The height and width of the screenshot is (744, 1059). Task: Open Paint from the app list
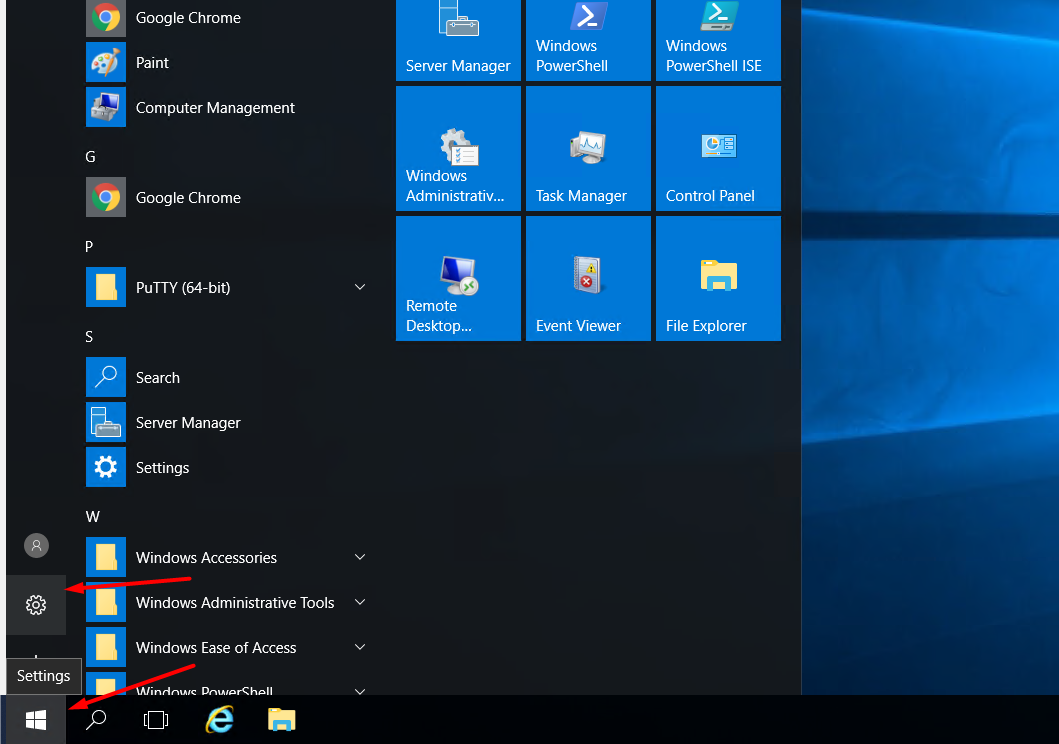(x=152, y=62)
